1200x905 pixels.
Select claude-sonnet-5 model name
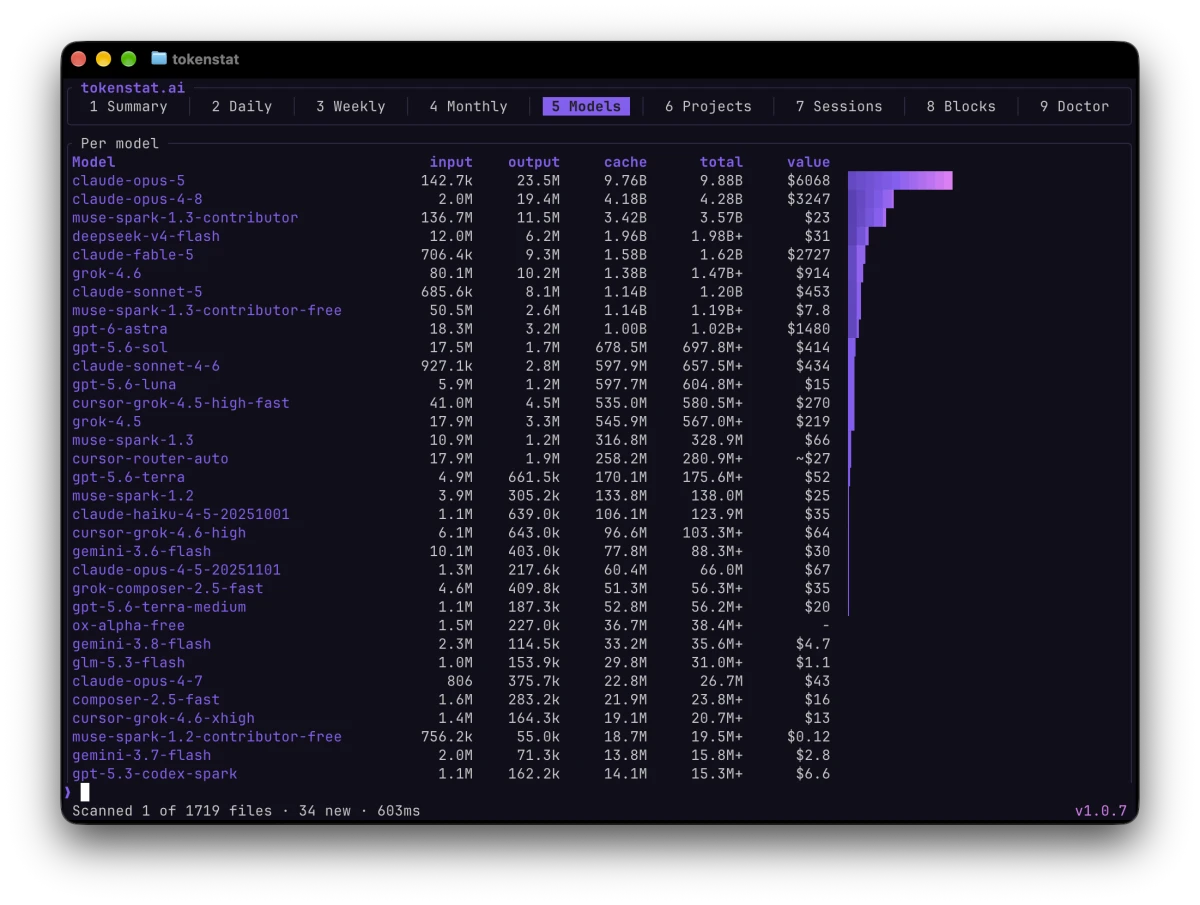pyautogui.click(x=137, y=292)
